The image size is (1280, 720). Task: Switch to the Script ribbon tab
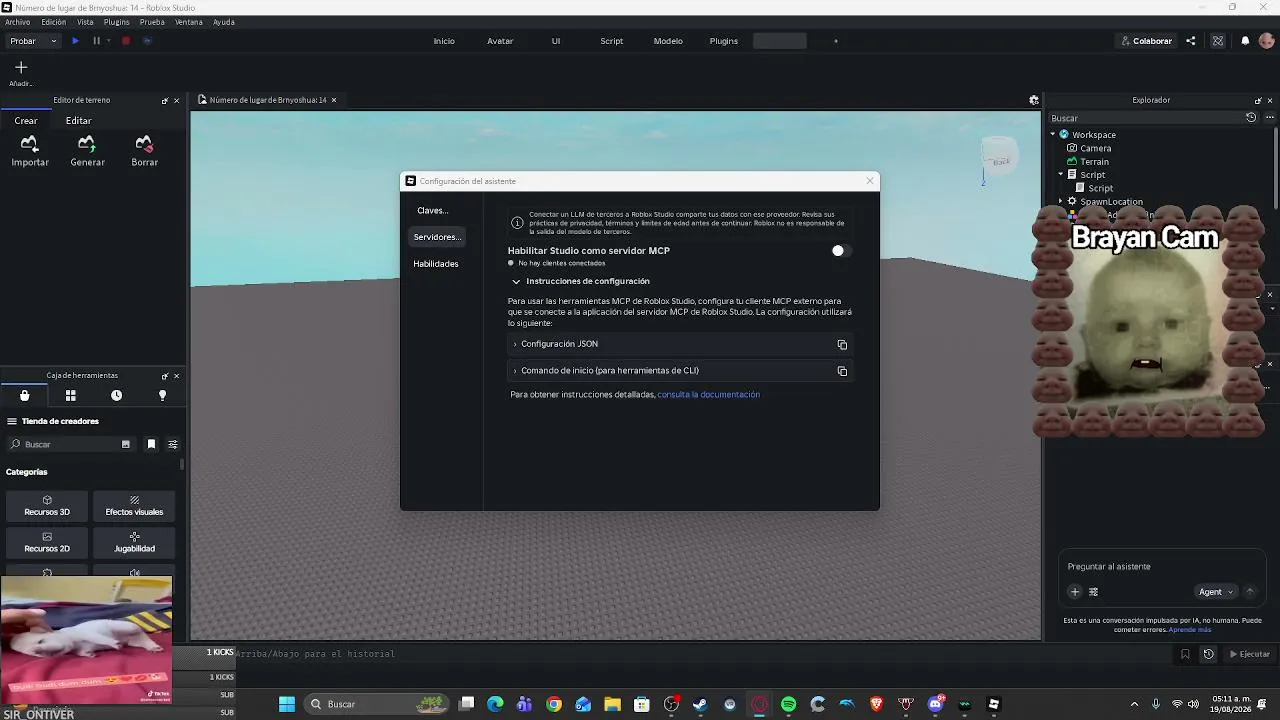point(611,41)
